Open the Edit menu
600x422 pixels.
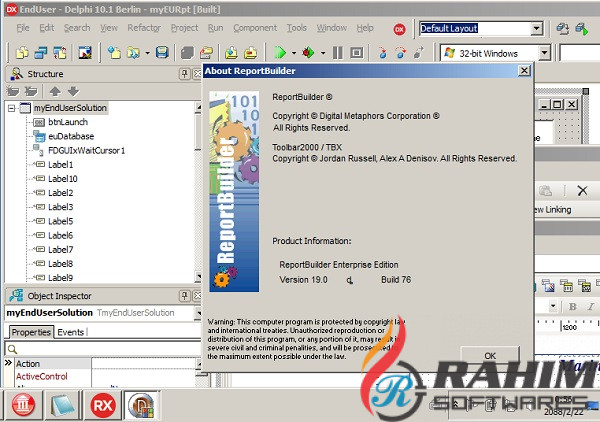point(47,28)
